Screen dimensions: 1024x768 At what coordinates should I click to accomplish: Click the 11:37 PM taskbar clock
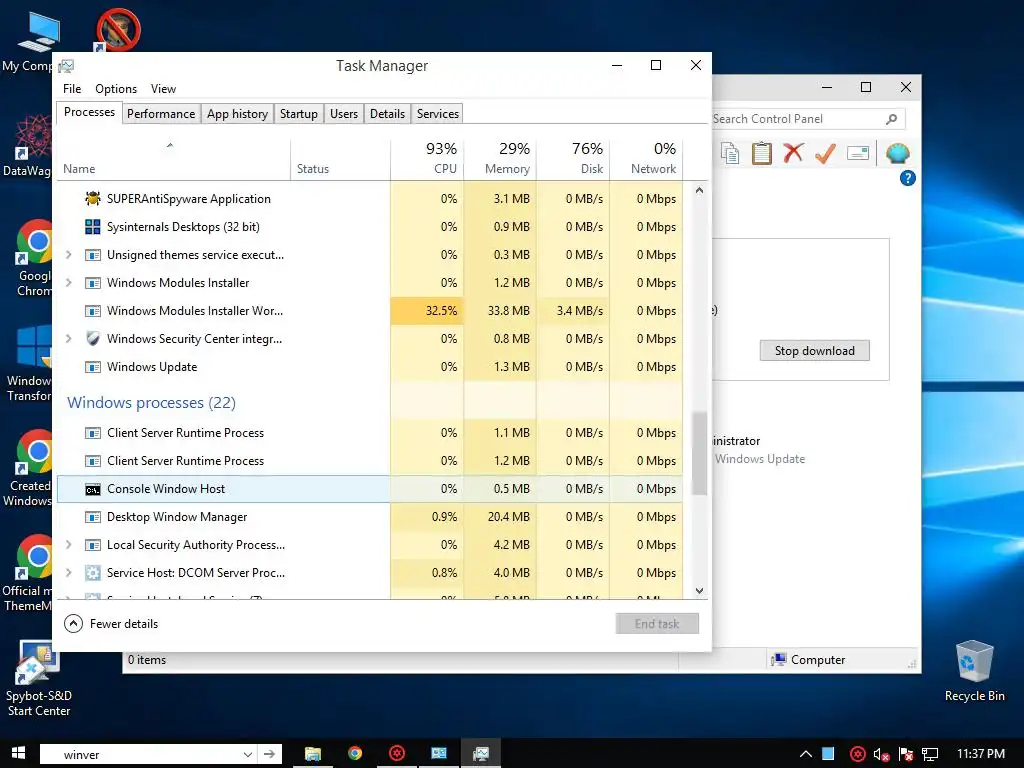click(x=980, y=754)
